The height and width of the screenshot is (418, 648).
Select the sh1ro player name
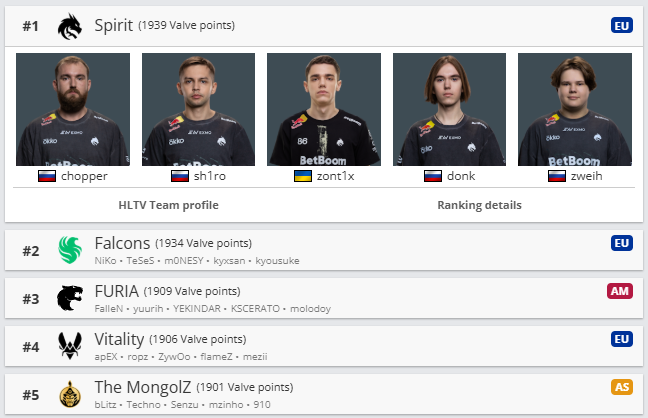[208, 176]
